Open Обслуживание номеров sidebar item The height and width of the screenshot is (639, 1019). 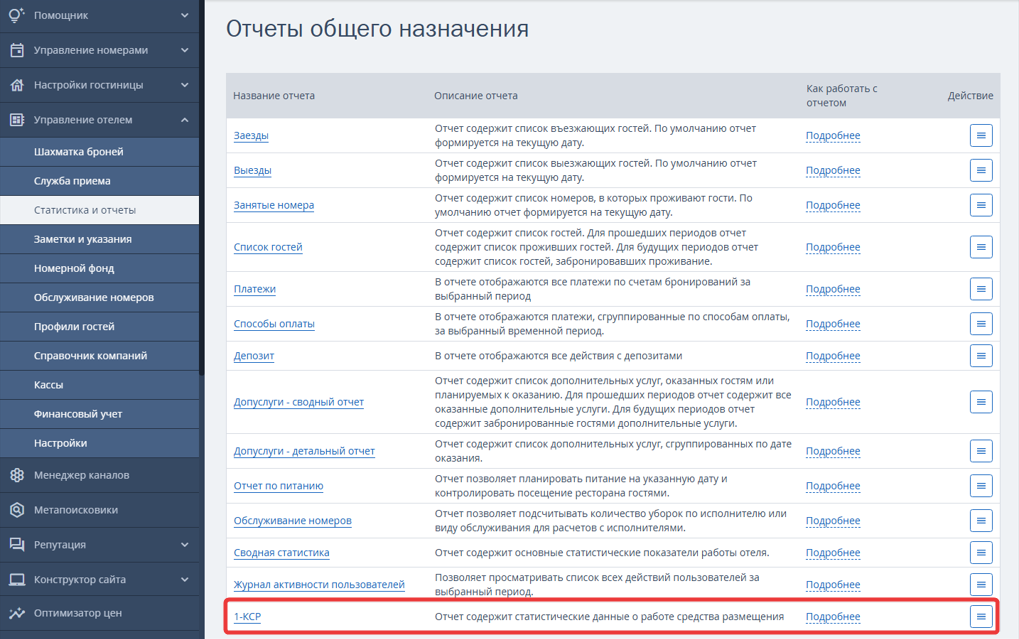[x=99, y=297]
